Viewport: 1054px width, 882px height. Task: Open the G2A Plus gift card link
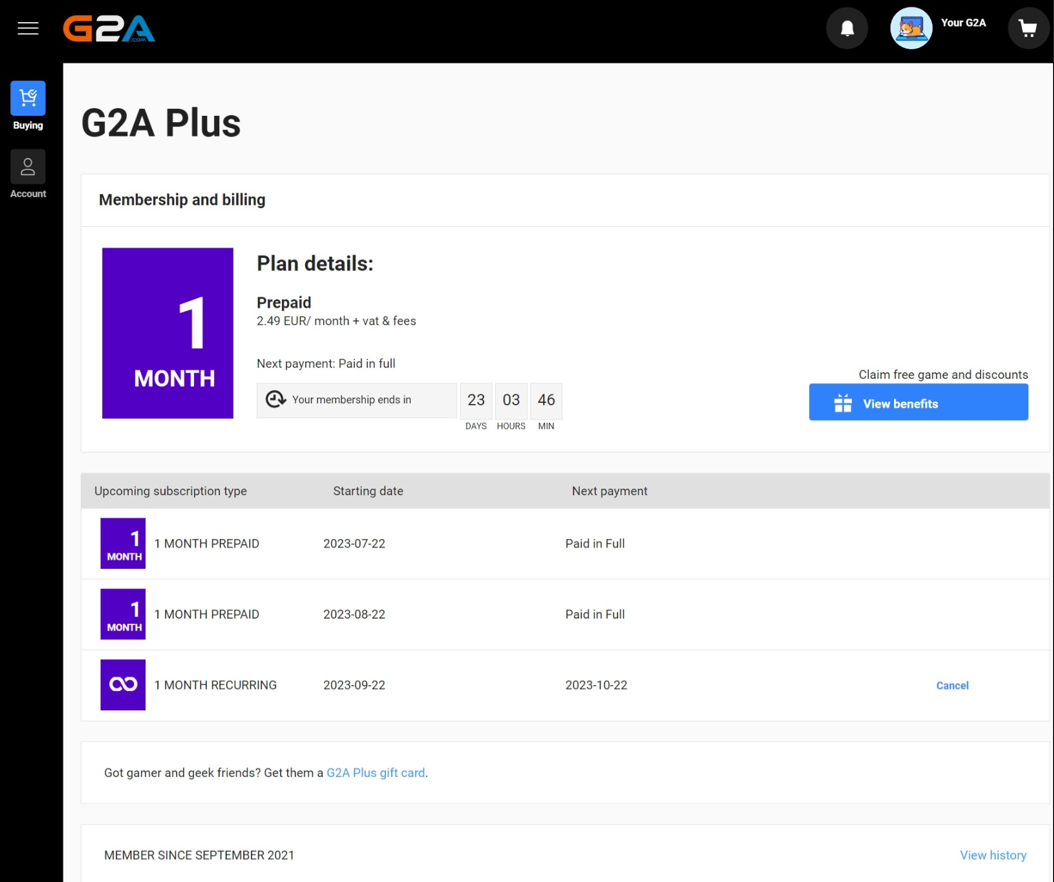point(374,772)
